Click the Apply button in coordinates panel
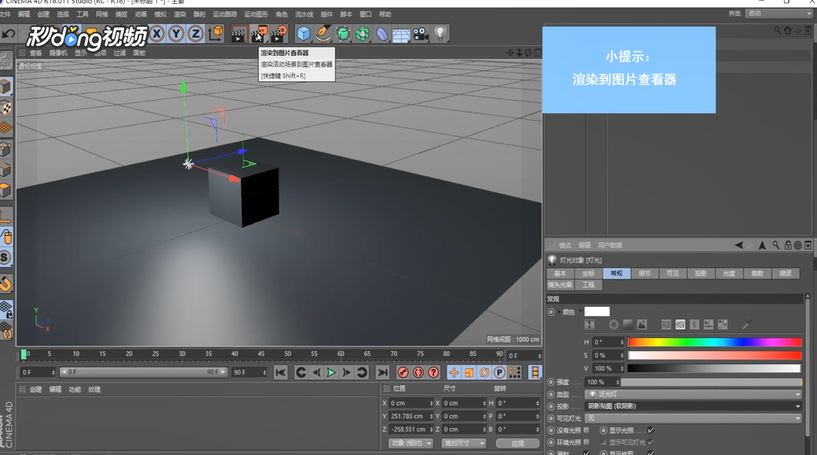817x455 pixels. click(x=517, y=443)
